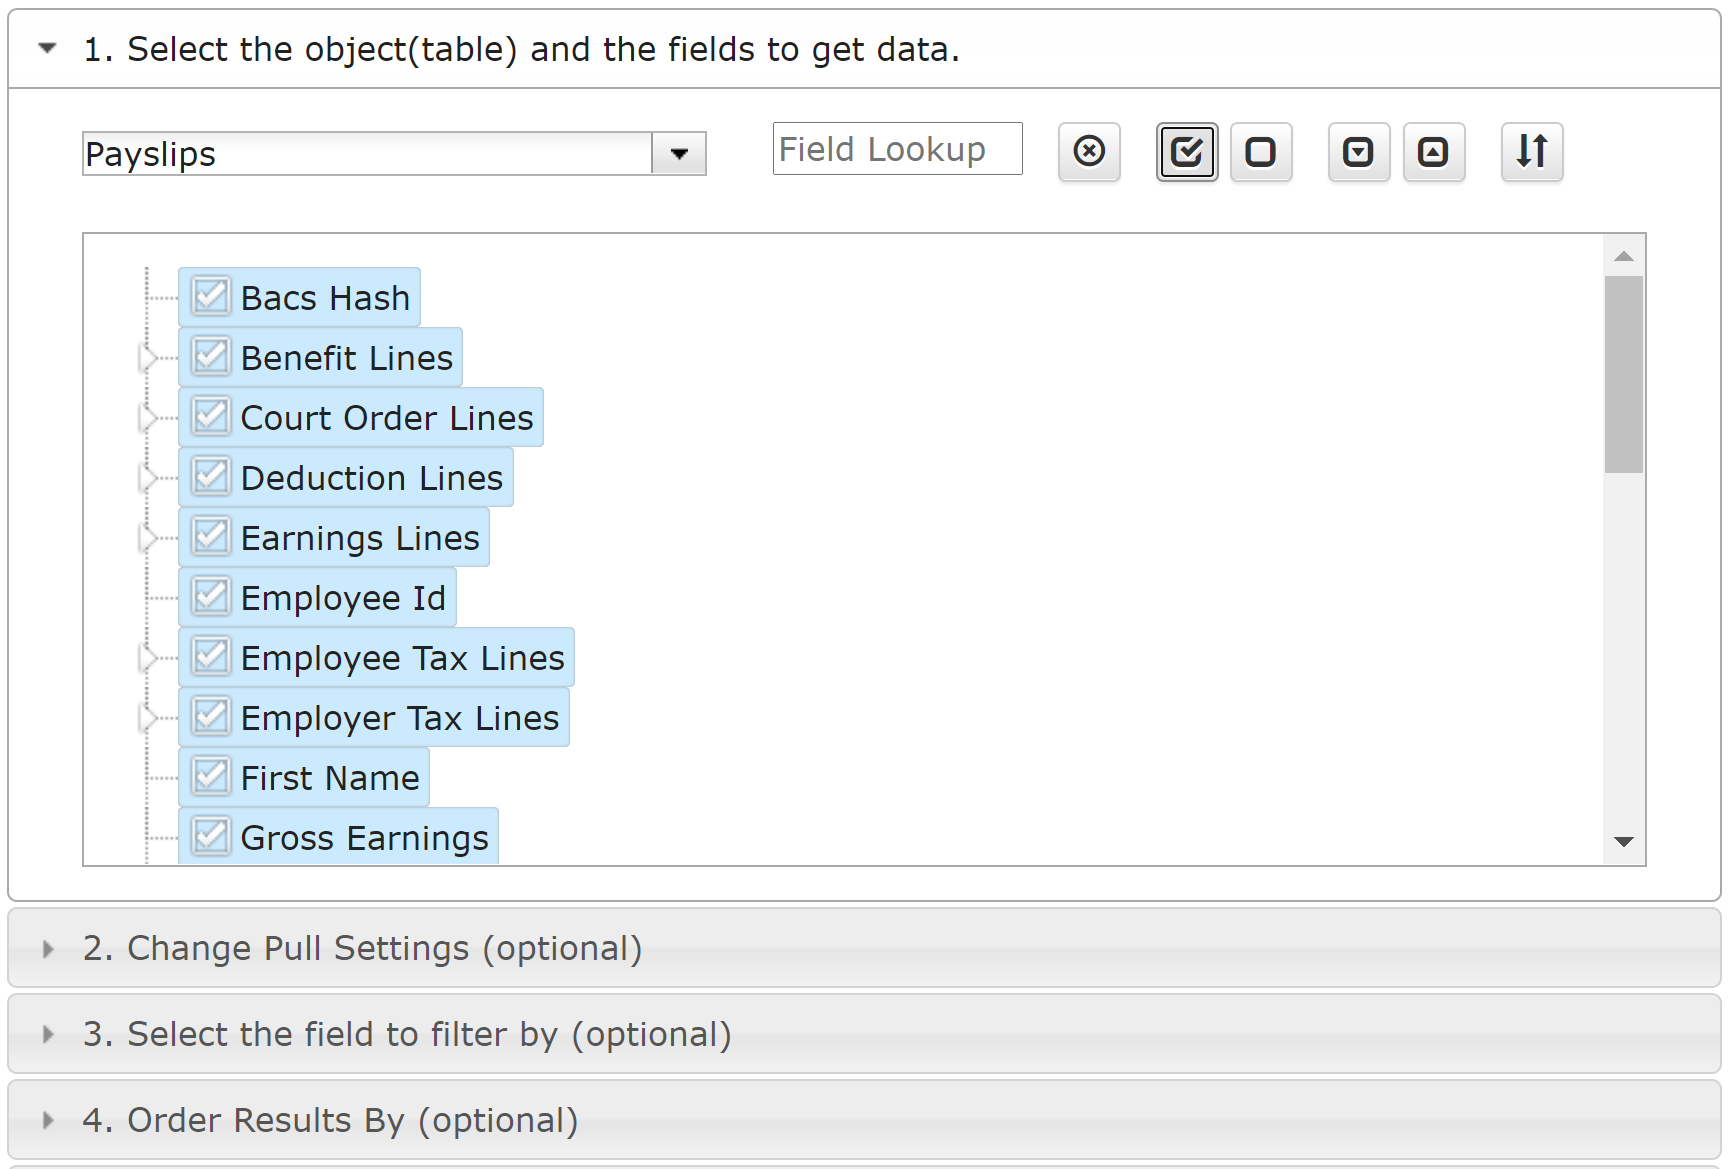Screen dimensions: 1730x1169
Task: Uncheck the Bacs Hash checkbox
Action: [211, 296]
